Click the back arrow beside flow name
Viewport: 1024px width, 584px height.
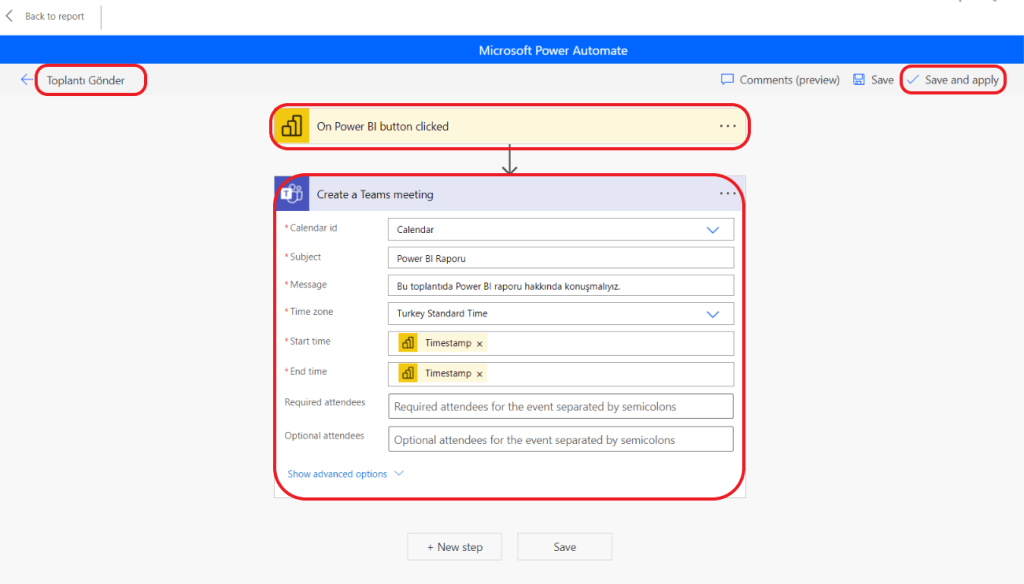point(27,80)
